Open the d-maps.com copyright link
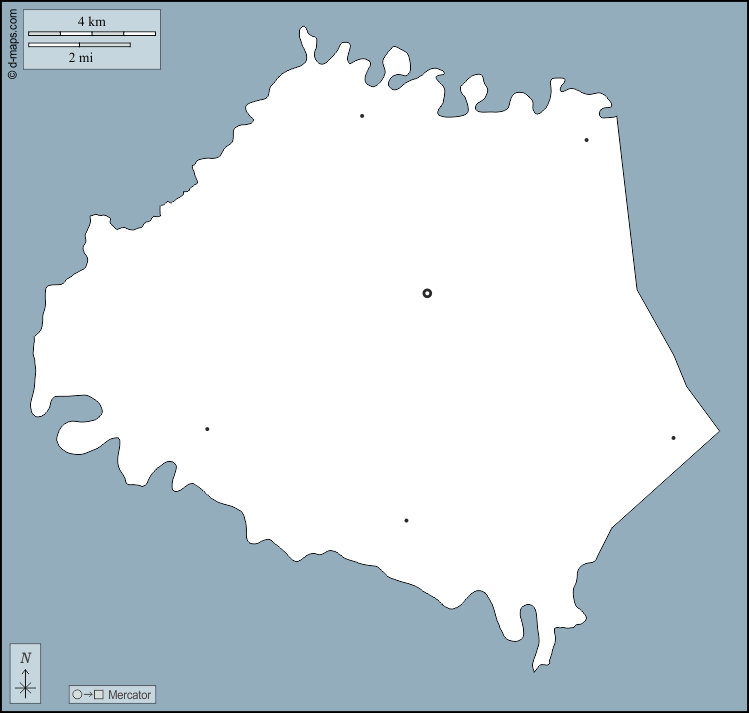Viewport: 749px width, 713px height. 11,41
